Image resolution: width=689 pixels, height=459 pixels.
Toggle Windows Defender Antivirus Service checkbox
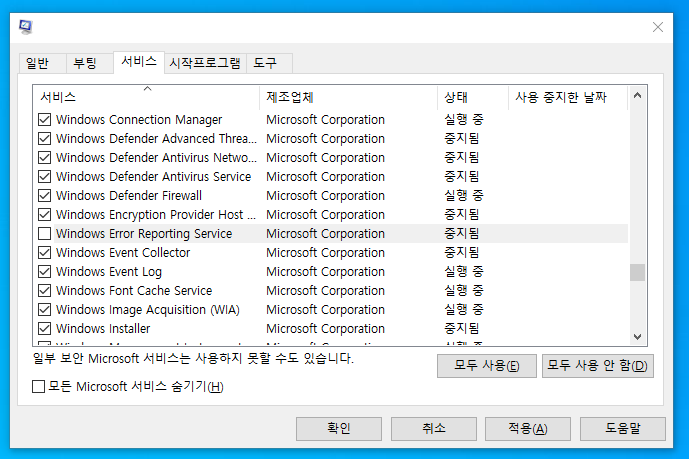click(x=44, y=177)
